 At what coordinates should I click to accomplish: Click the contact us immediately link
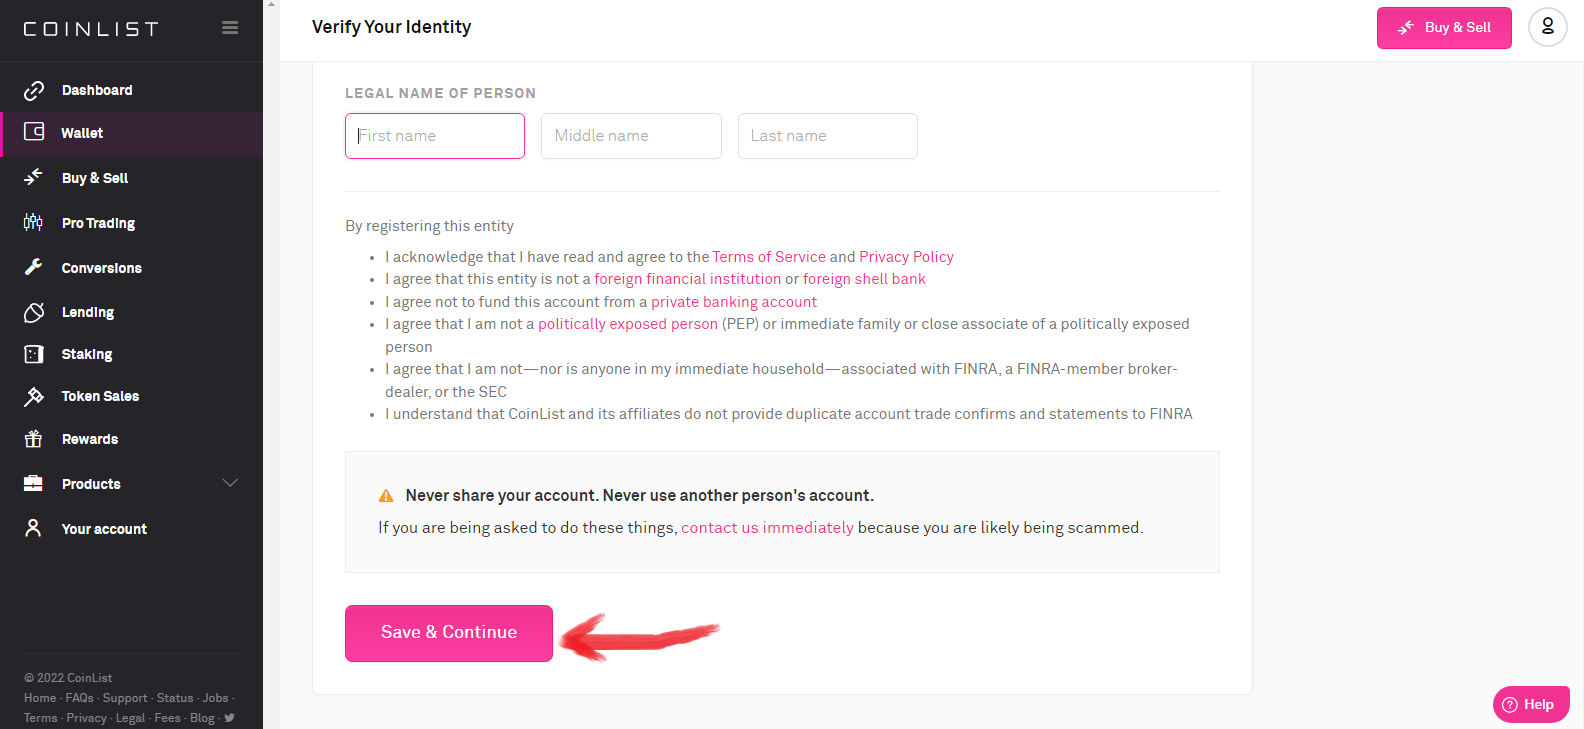[x=767, y=528]
